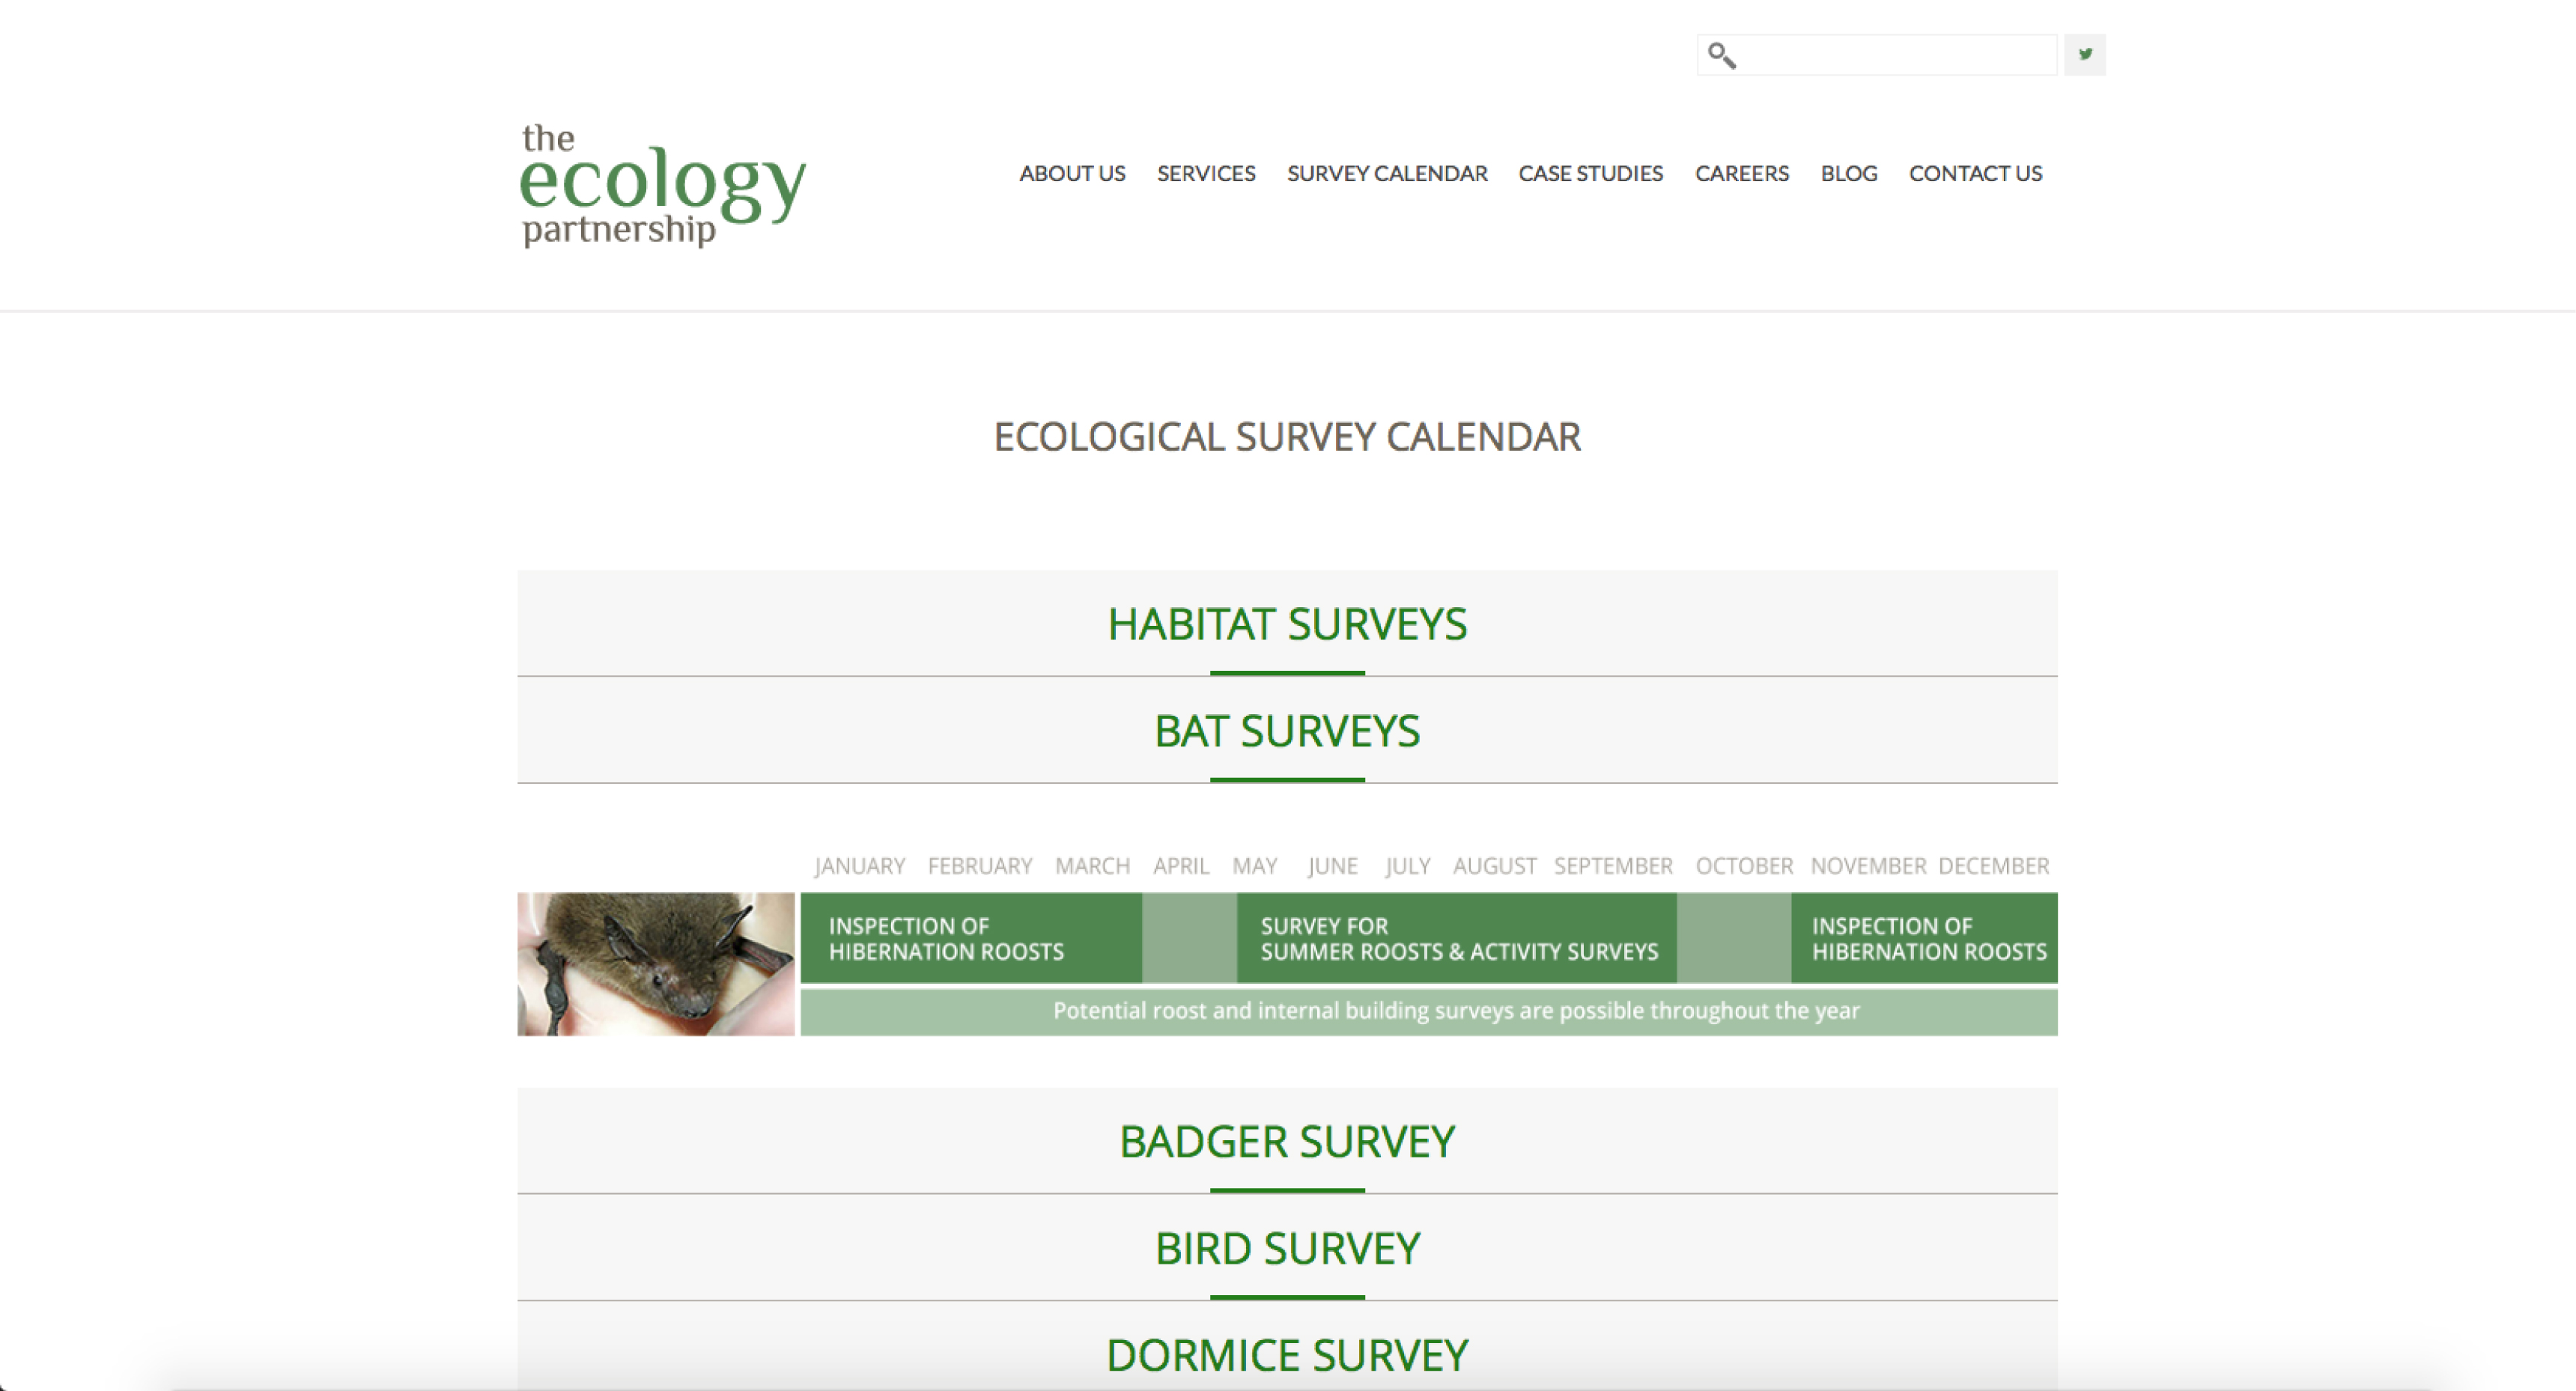Click the magnifying glass search icon
The image size is (2576, 1391).
(1721, 55)
